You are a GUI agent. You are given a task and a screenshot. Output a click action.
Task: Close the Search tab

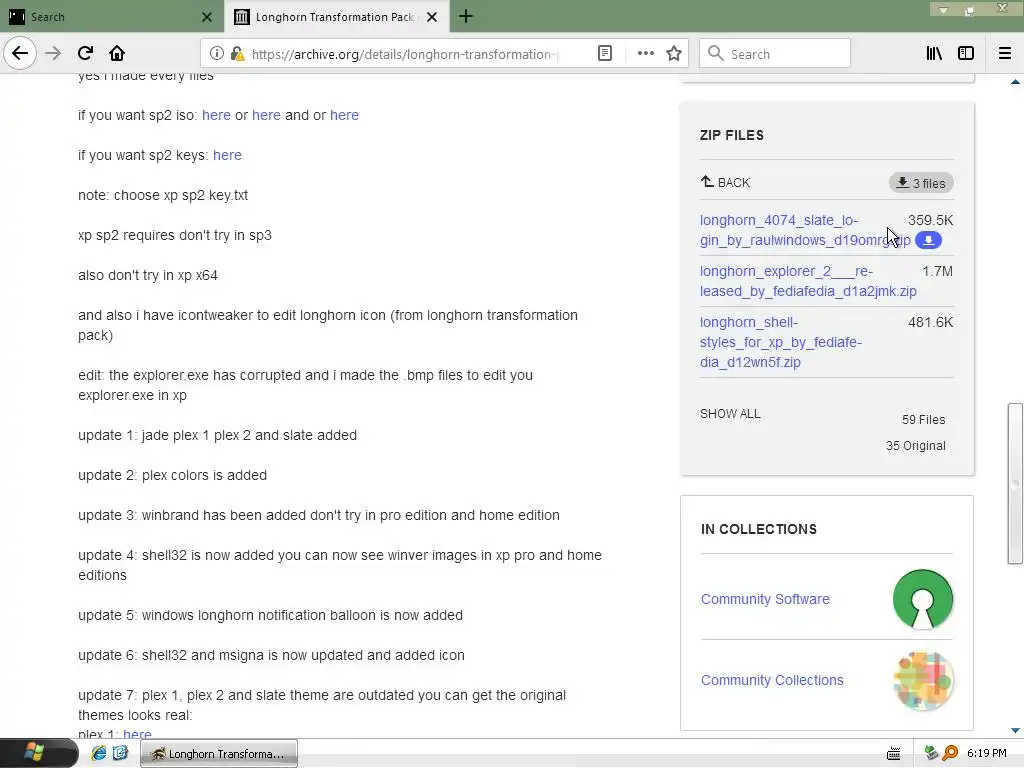[206, 17]
